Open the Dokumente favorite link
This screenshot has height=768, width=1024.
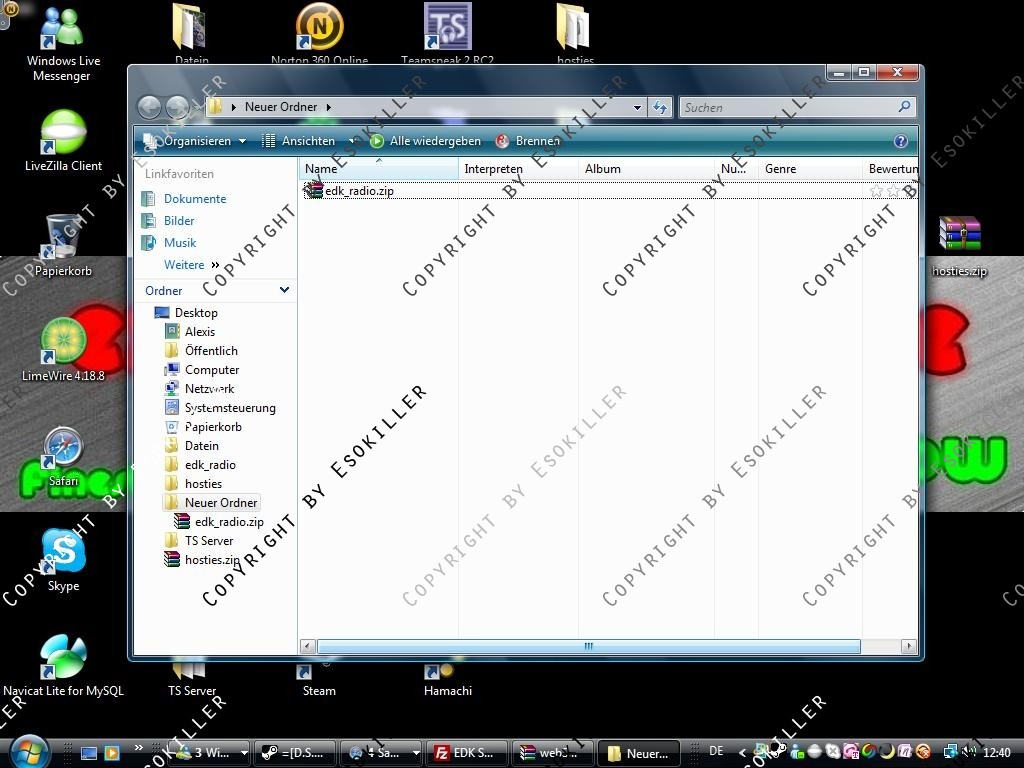pyautogui.click(x=195, y=199)
